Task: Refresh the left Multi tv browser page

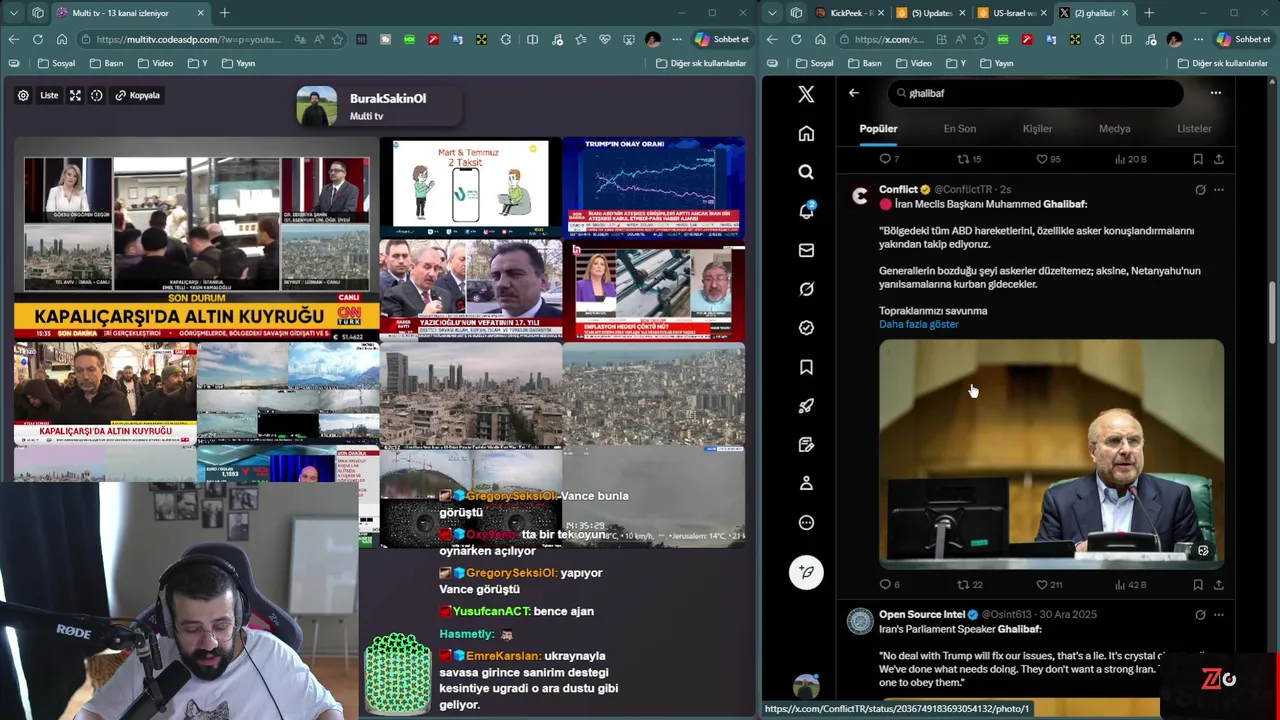Action: pos(37,39)
